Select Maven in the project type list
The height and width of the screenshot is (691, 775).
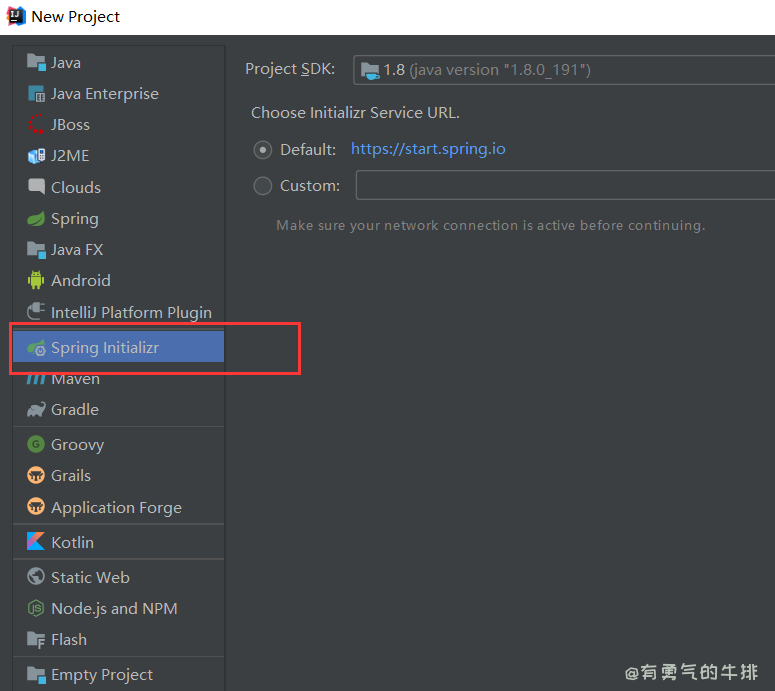(75, 379)
